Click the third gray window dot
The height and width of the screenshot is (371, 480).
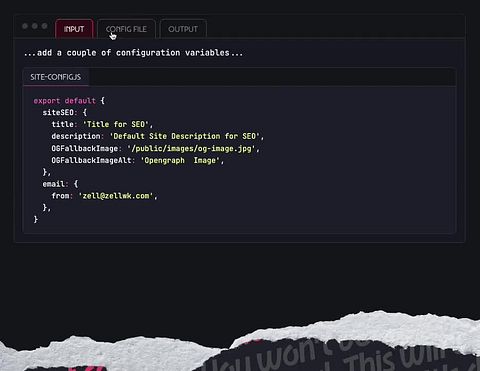point(44,26)
